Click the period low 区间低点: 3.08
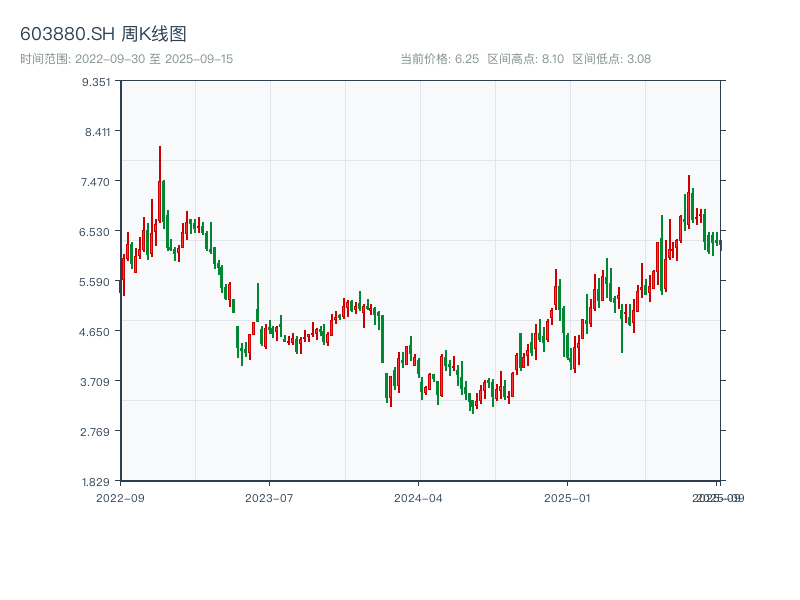The width and height of the screenshot is (800, 600). click(611, 59)
